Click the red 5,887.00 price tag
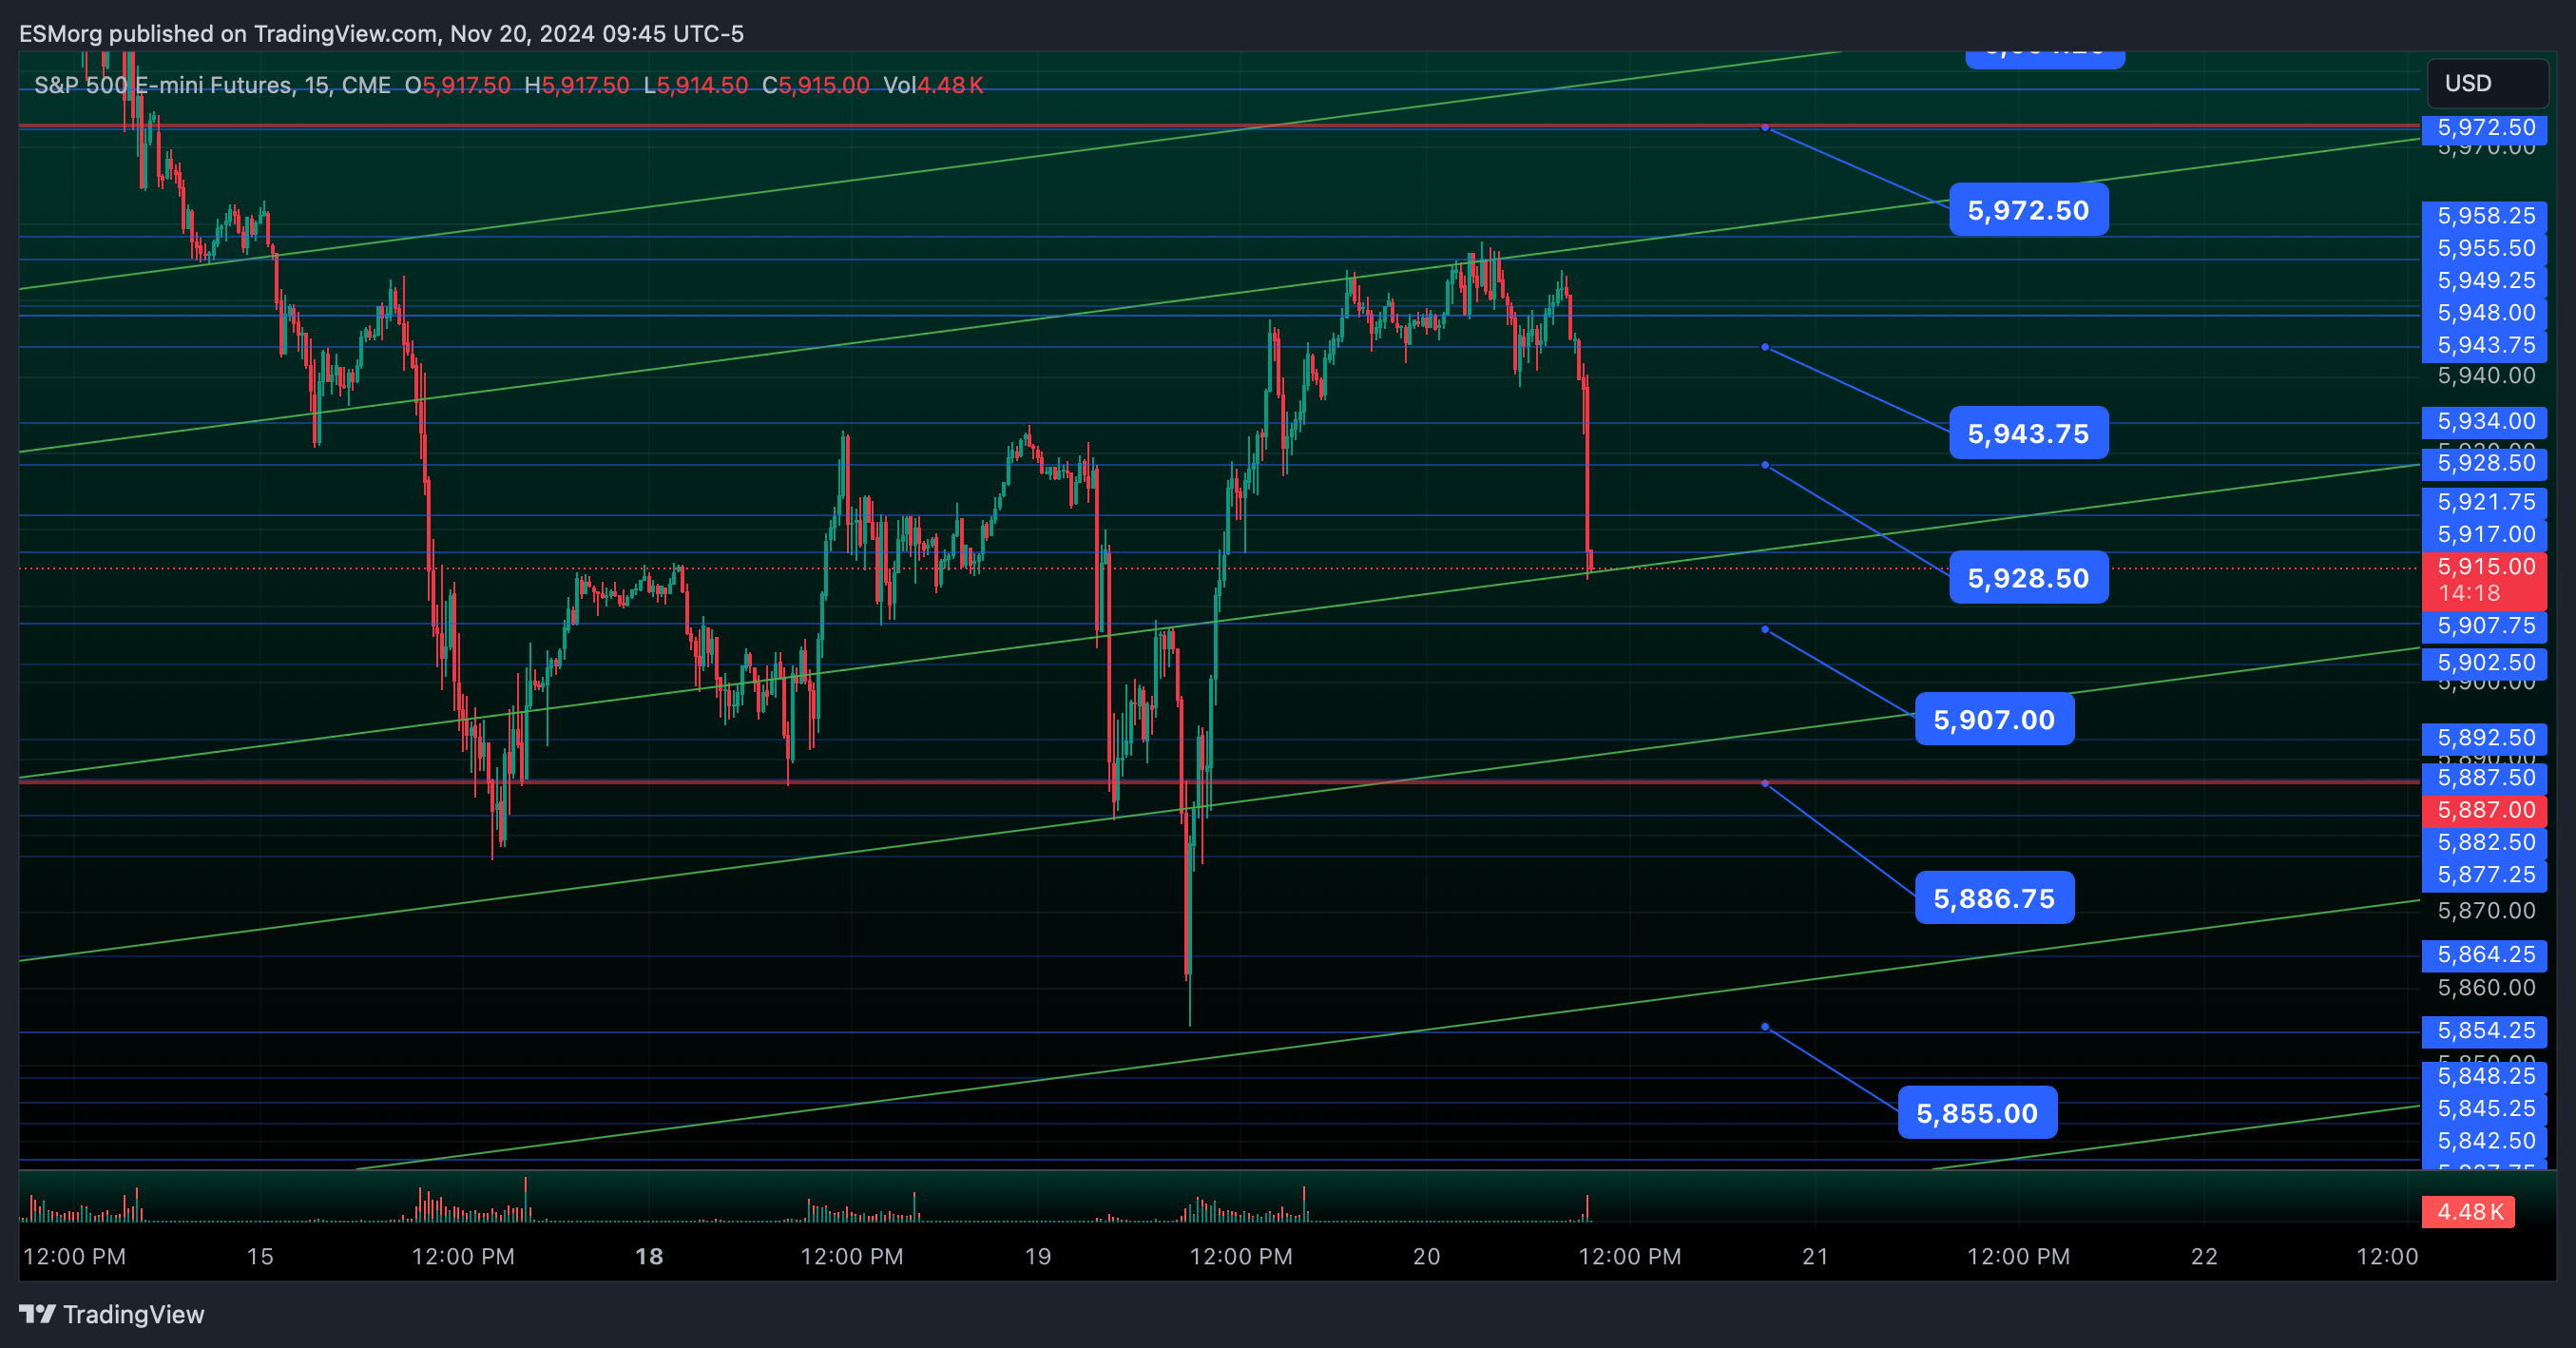 coord(2484,810)
